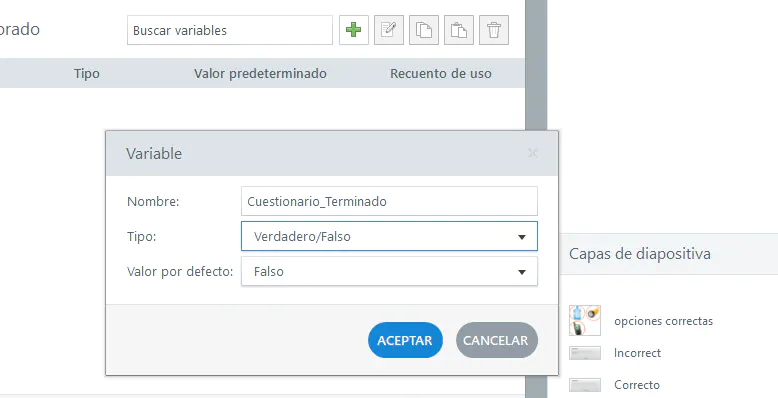Click the Buscar variables search field
Image resolution: width=778 pixels, height=398 pixels.
tap(230, 30)
